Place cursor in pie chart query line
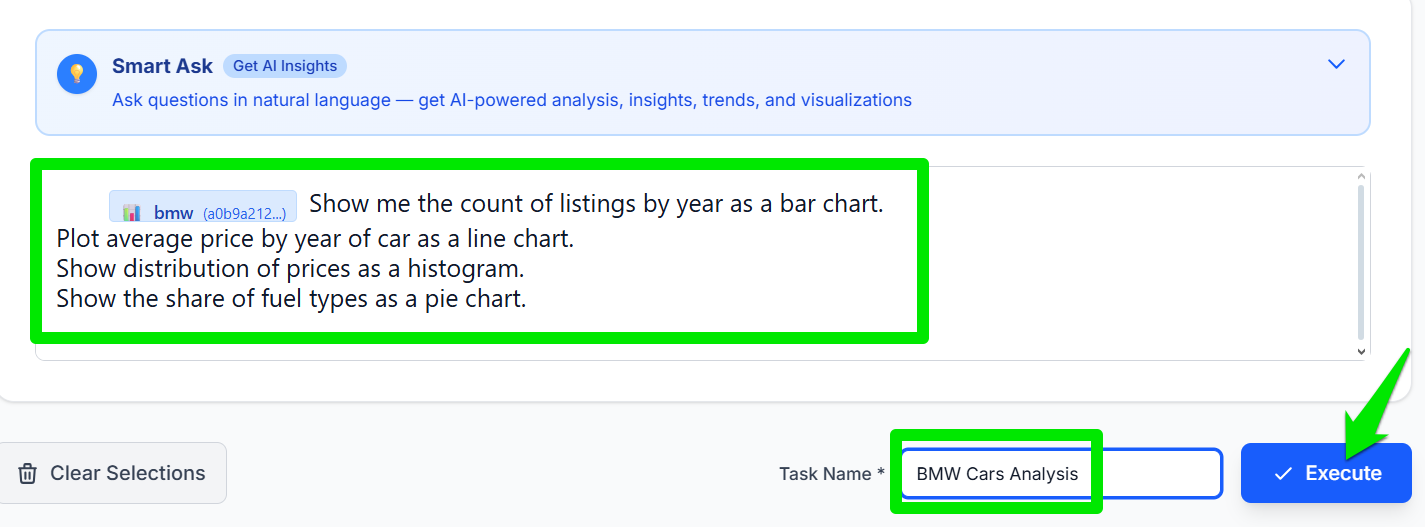 click(291, 298)
